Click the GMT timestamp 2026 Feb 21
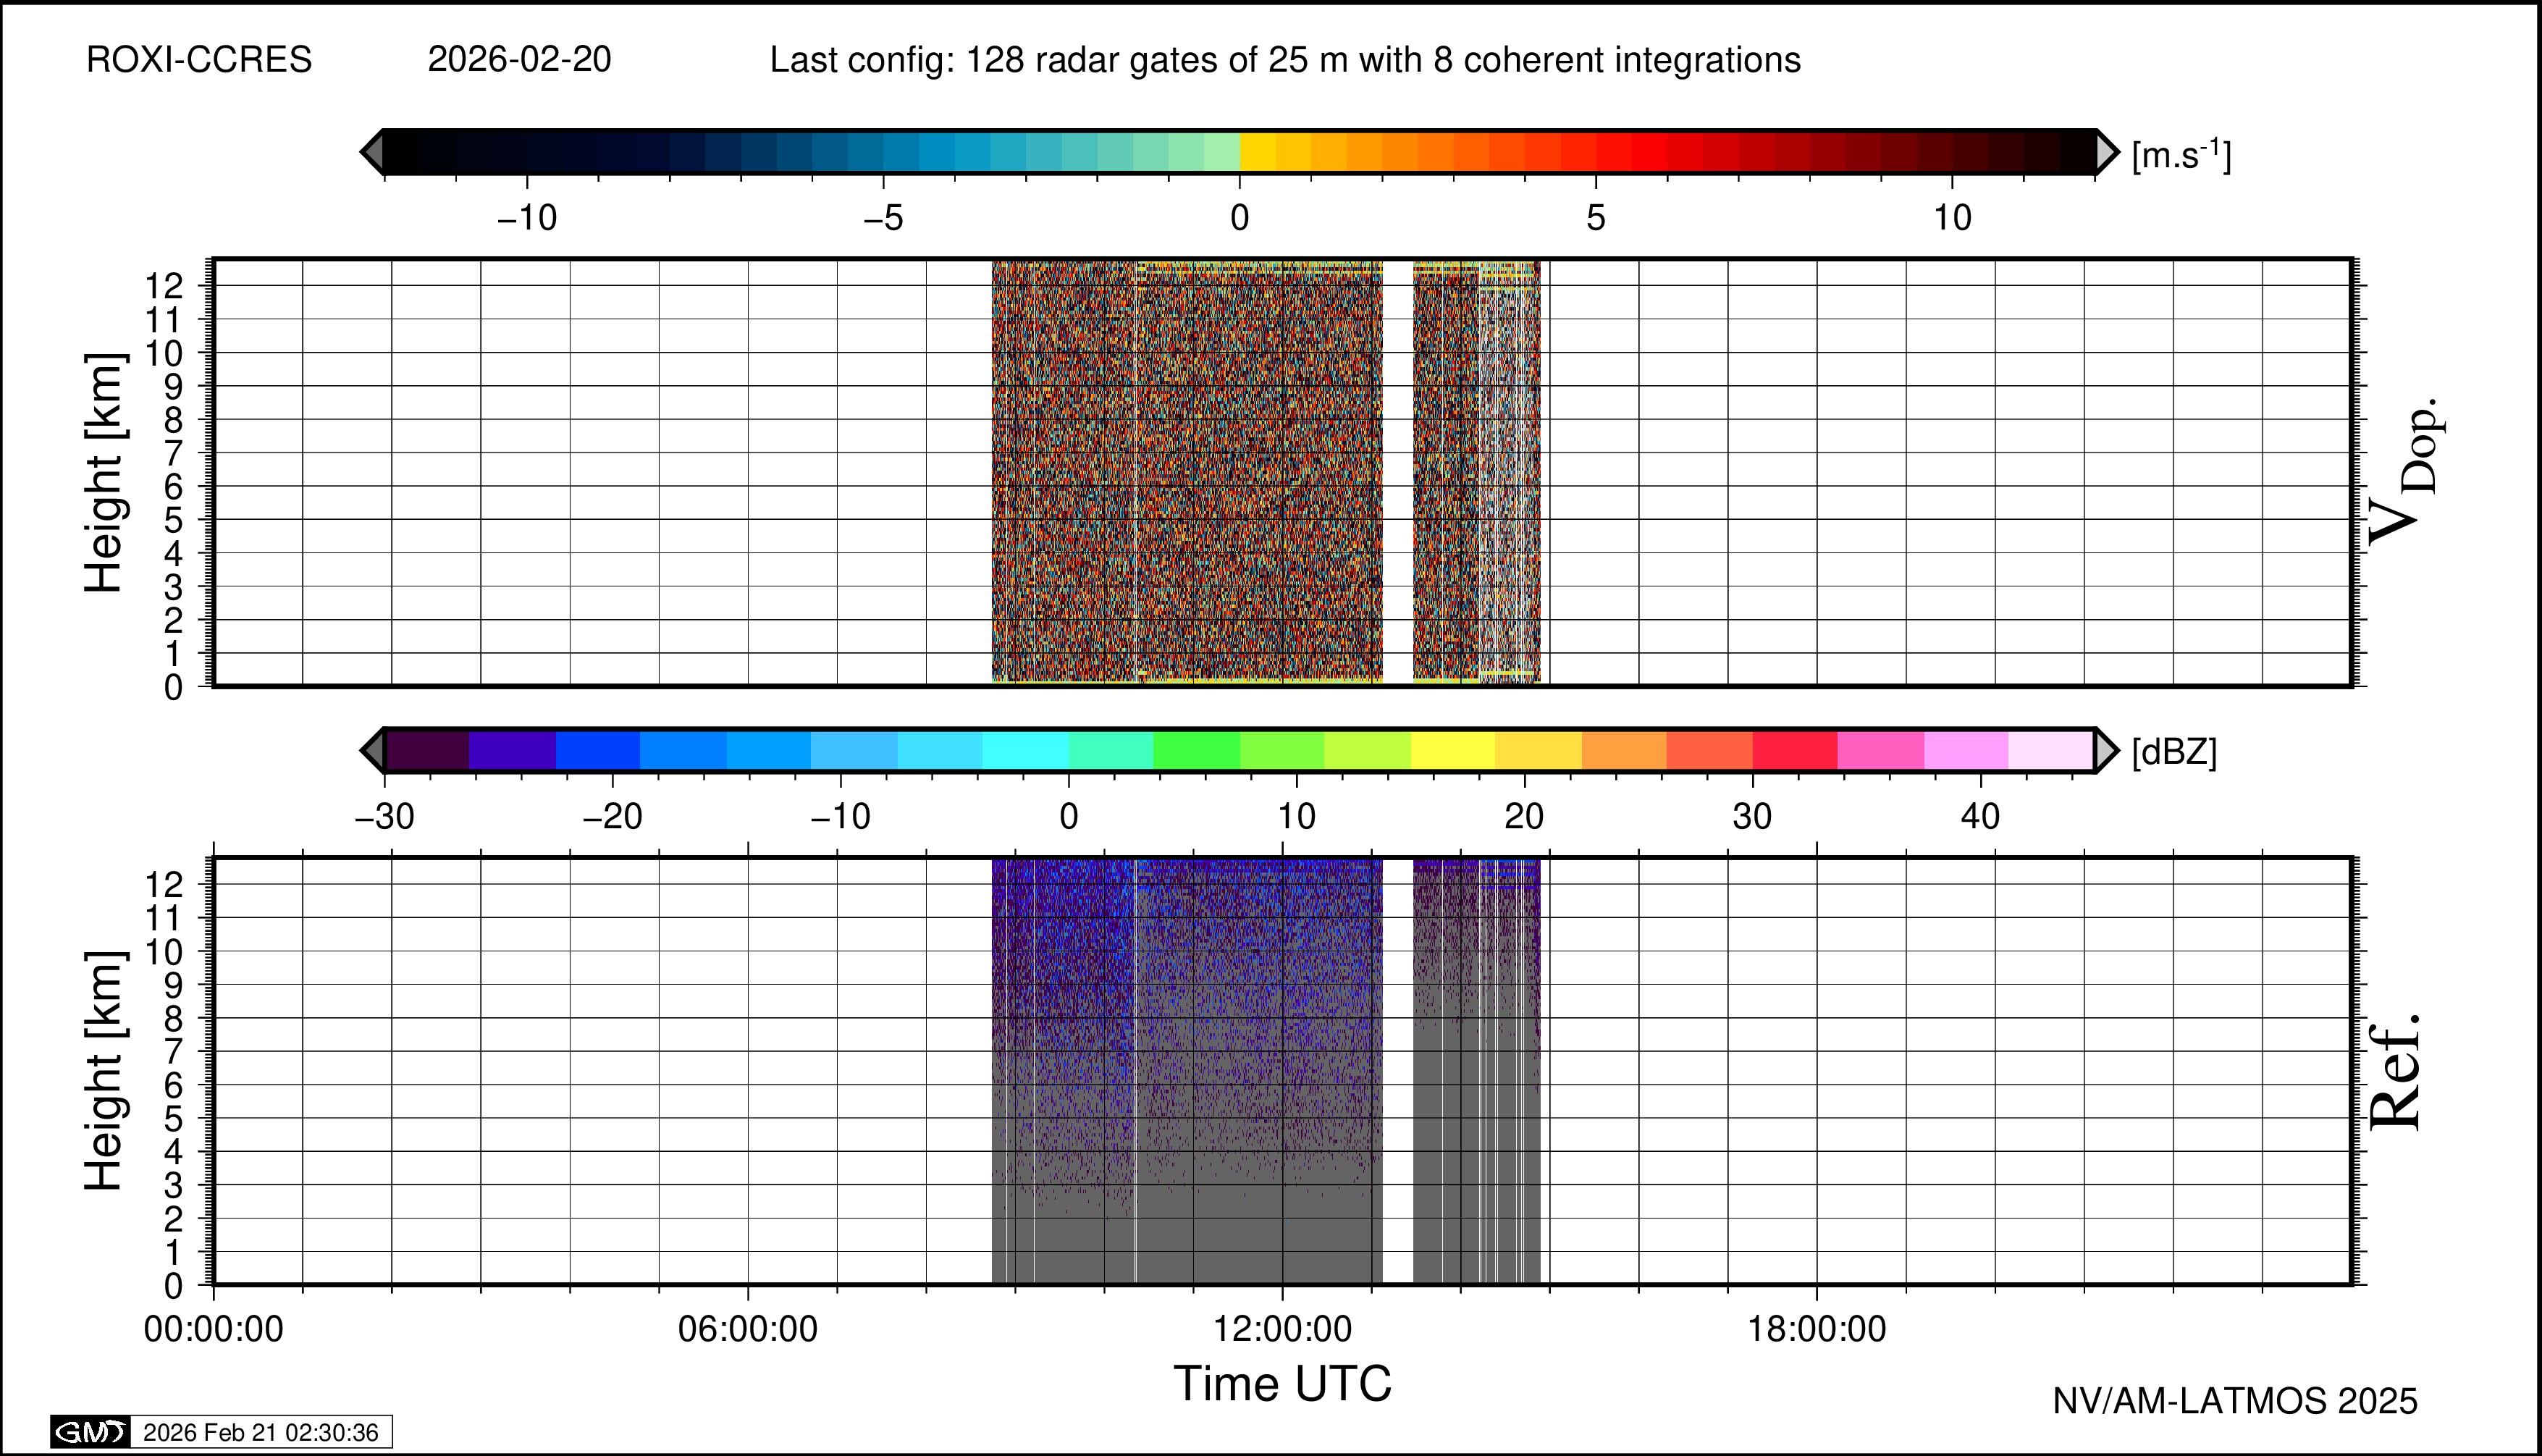This screenshot has height=1456, width=2542. [x=260, y=1432]
